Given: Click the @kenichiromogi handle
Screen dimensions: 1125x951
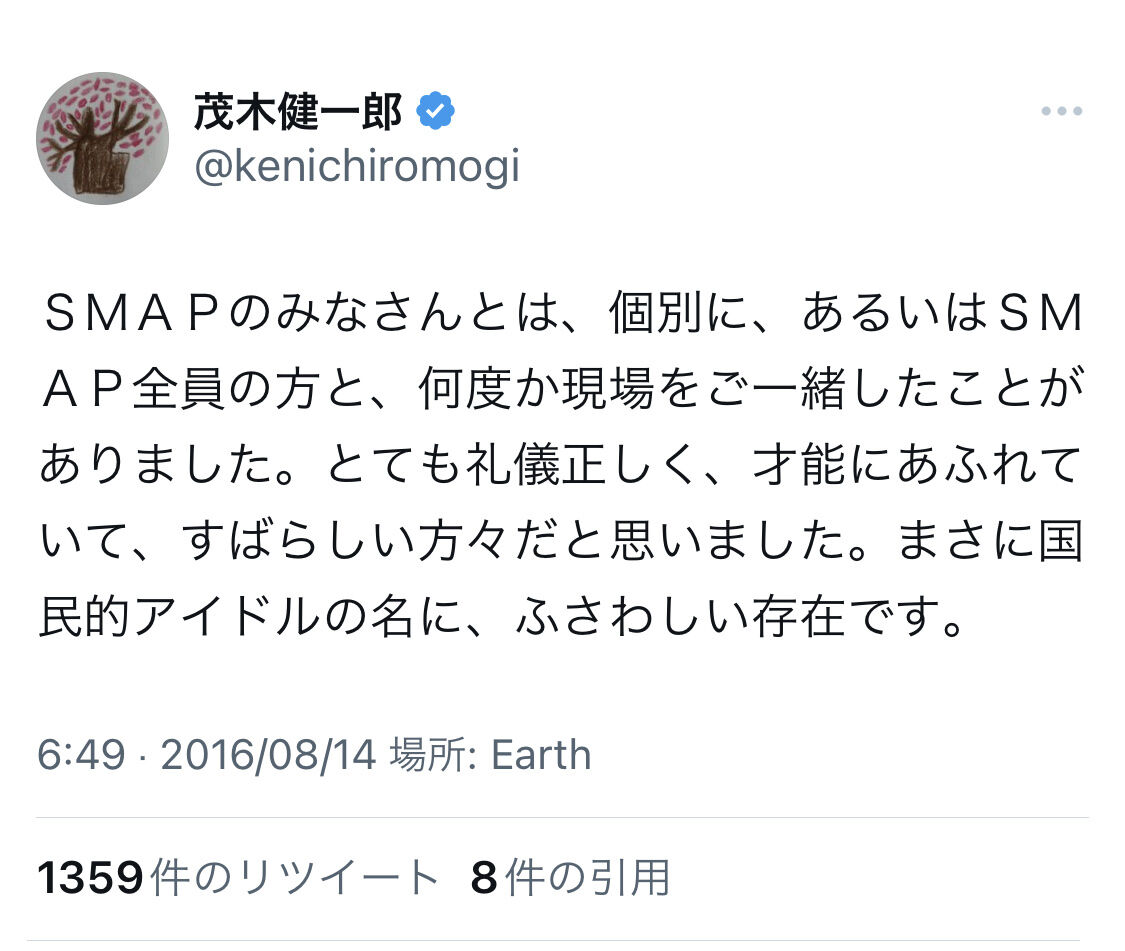Looking at the screenshot, I should tap(357, 167).
